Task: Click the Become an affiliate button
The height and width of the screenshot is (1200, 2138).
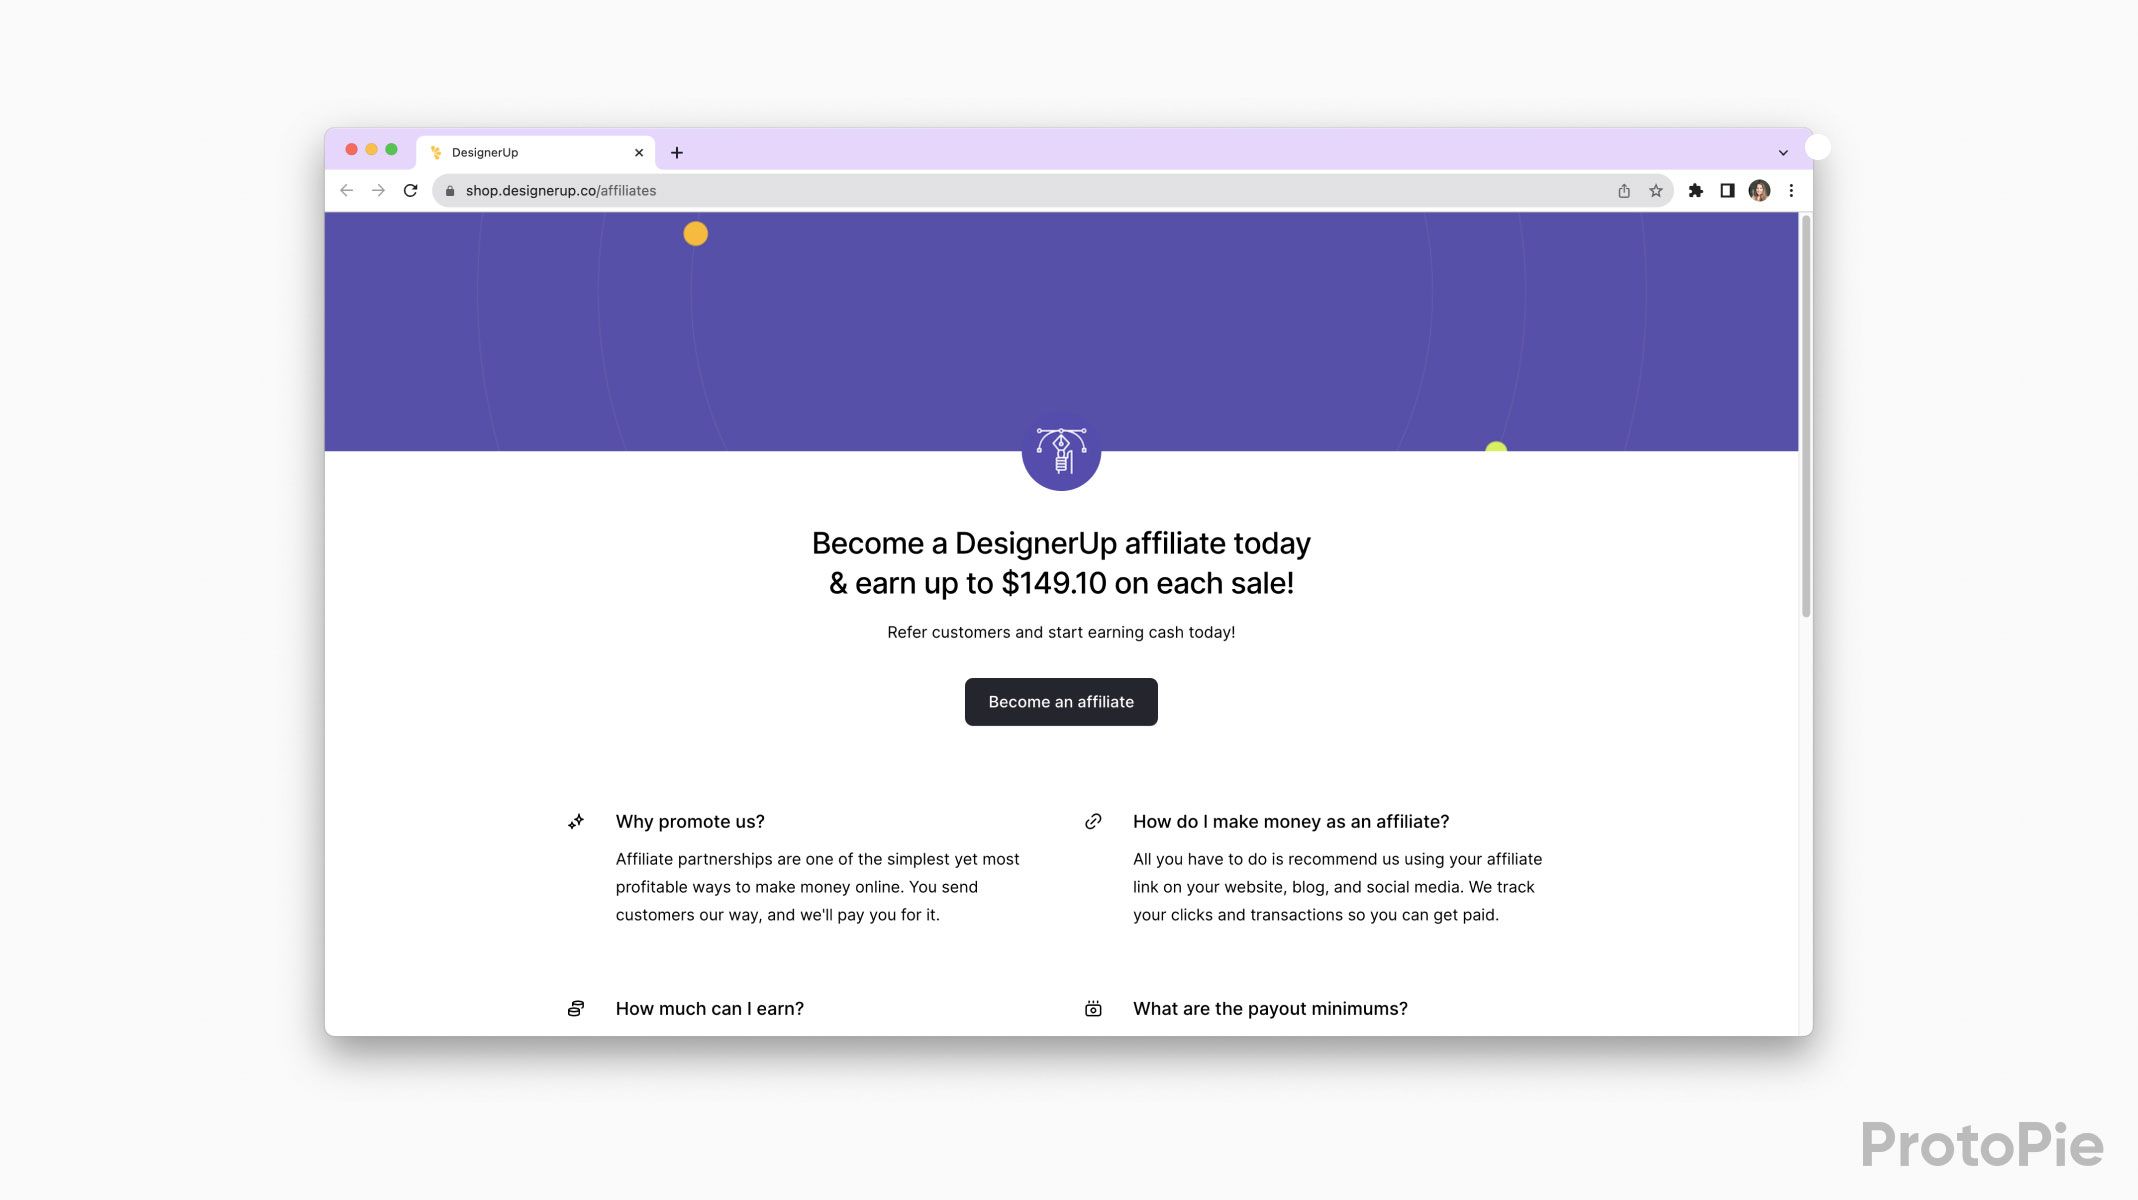Action: coord(1060,702)
